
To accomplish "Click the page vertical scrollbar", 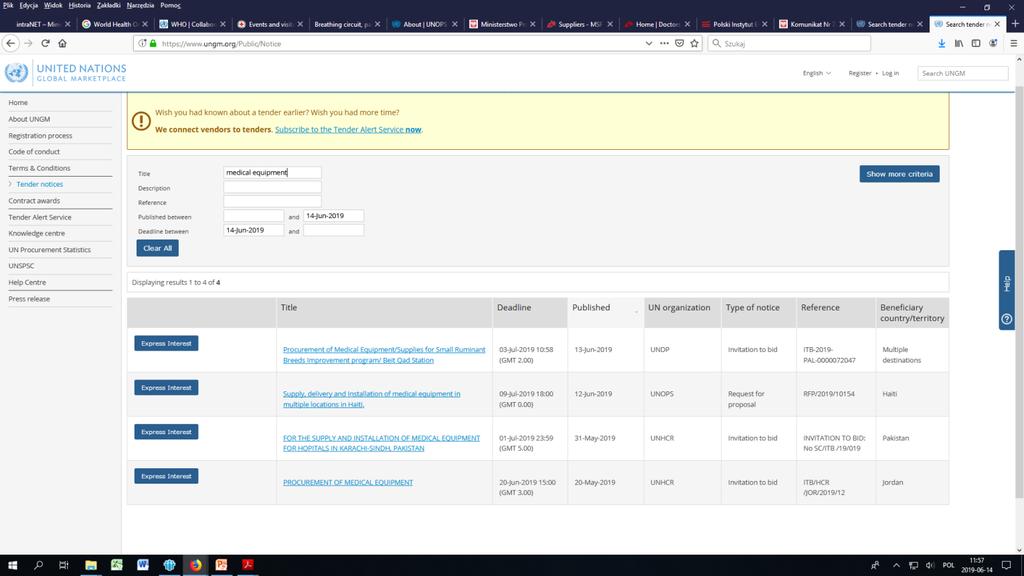I will pos(1019,294).
